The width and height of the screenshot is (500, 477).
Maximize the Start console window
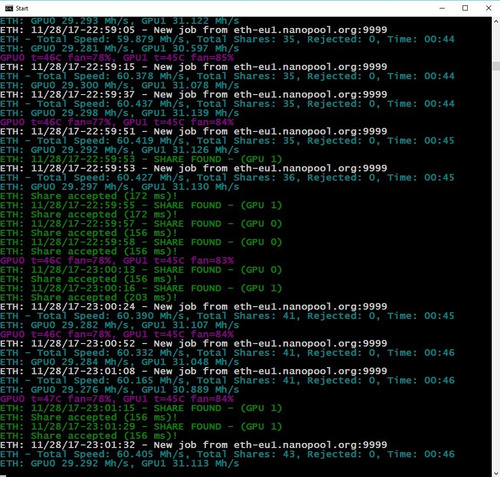(465, 8)
